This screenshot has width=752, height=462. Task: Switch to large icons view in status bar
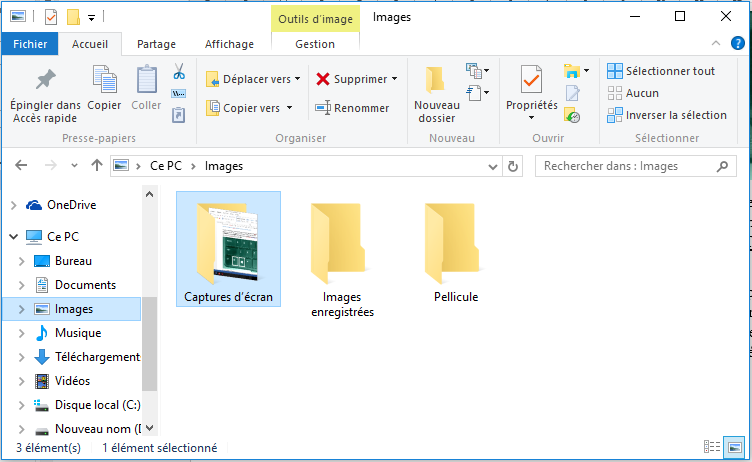[x=734, y=447]
